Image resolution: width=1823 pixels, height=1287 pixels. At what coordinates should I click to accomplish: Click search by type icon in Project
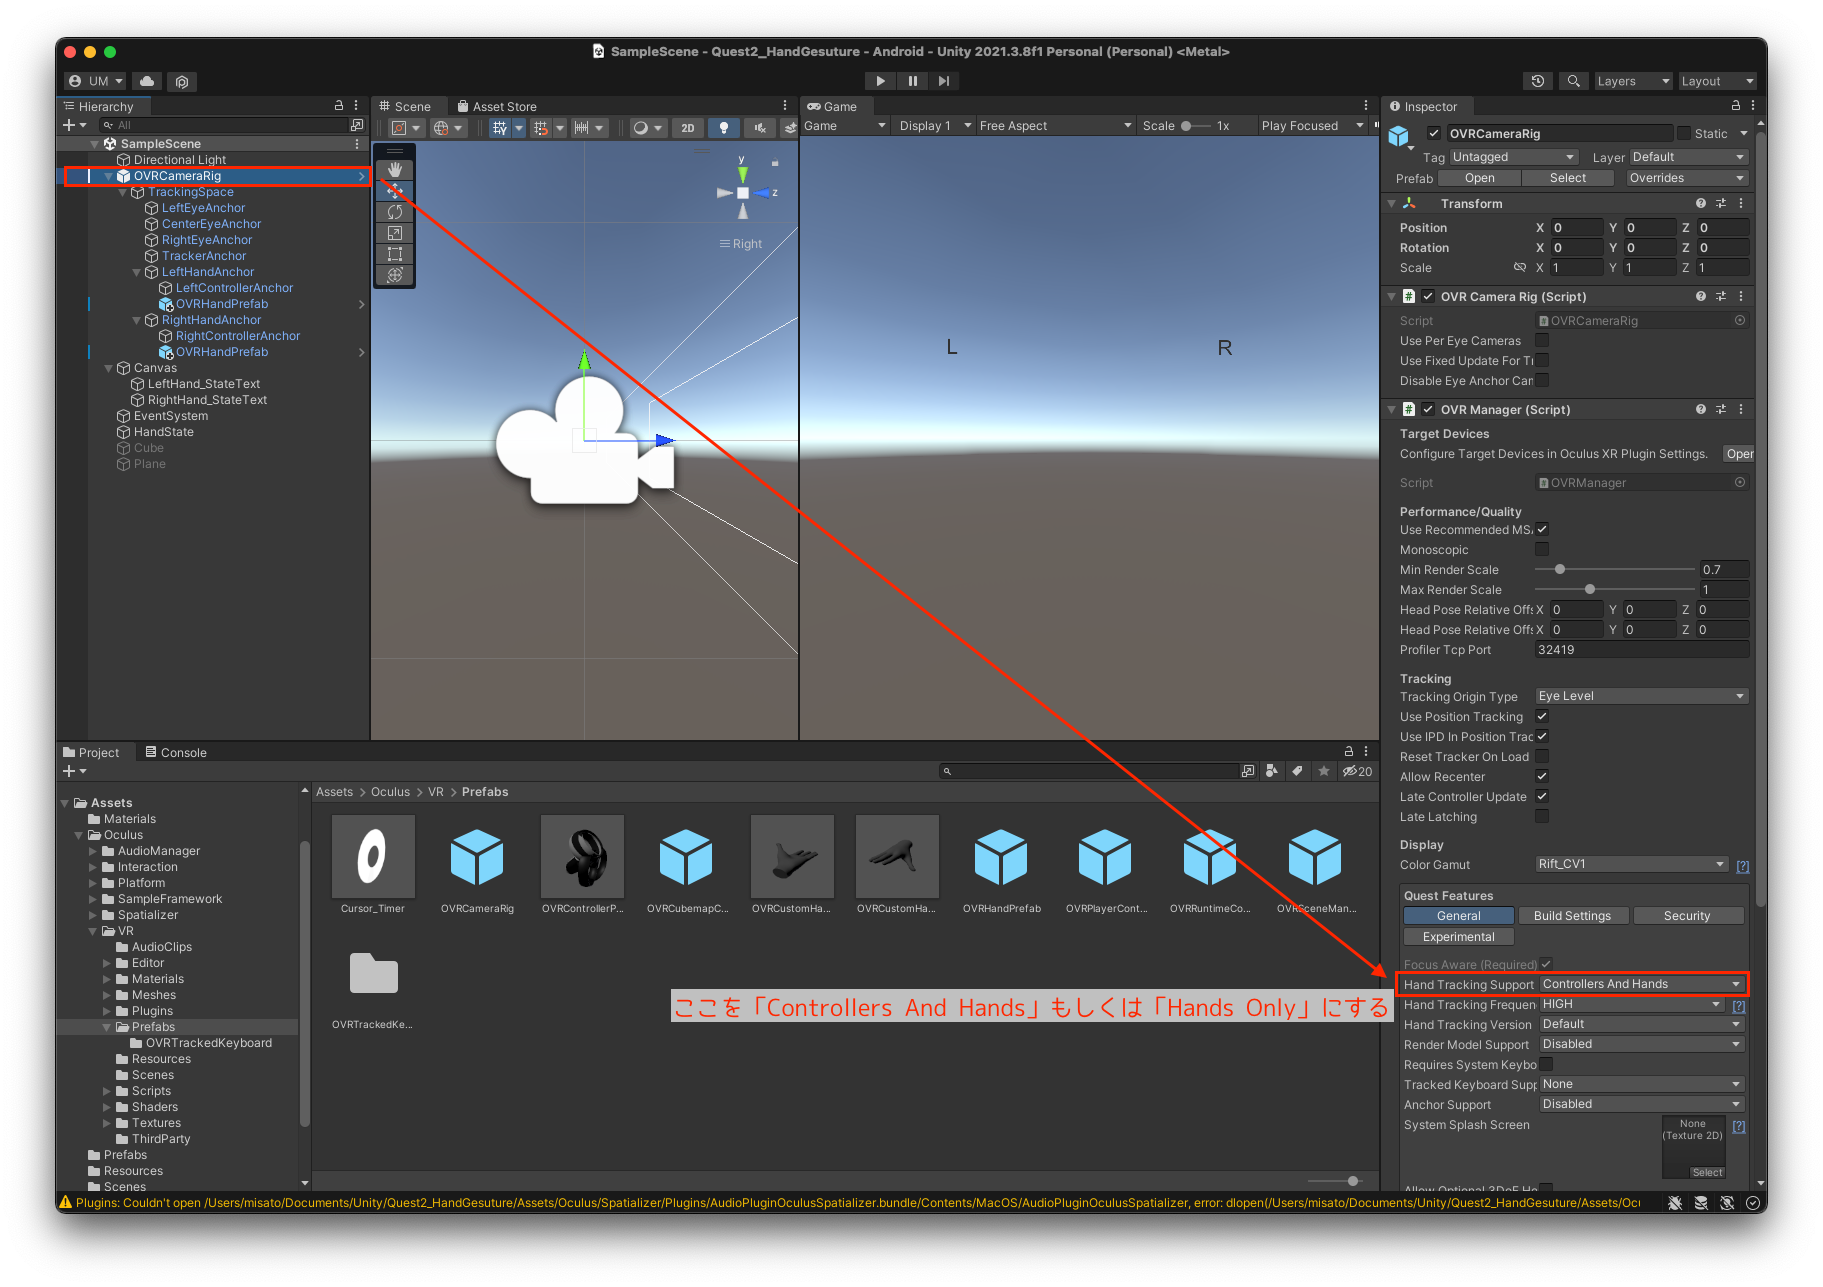[x=1271, y=771]
